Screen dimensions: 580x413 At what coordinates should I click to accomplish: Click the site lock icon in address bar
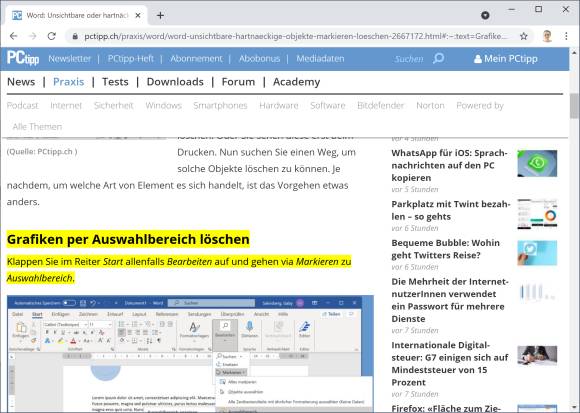click(75, 36)
